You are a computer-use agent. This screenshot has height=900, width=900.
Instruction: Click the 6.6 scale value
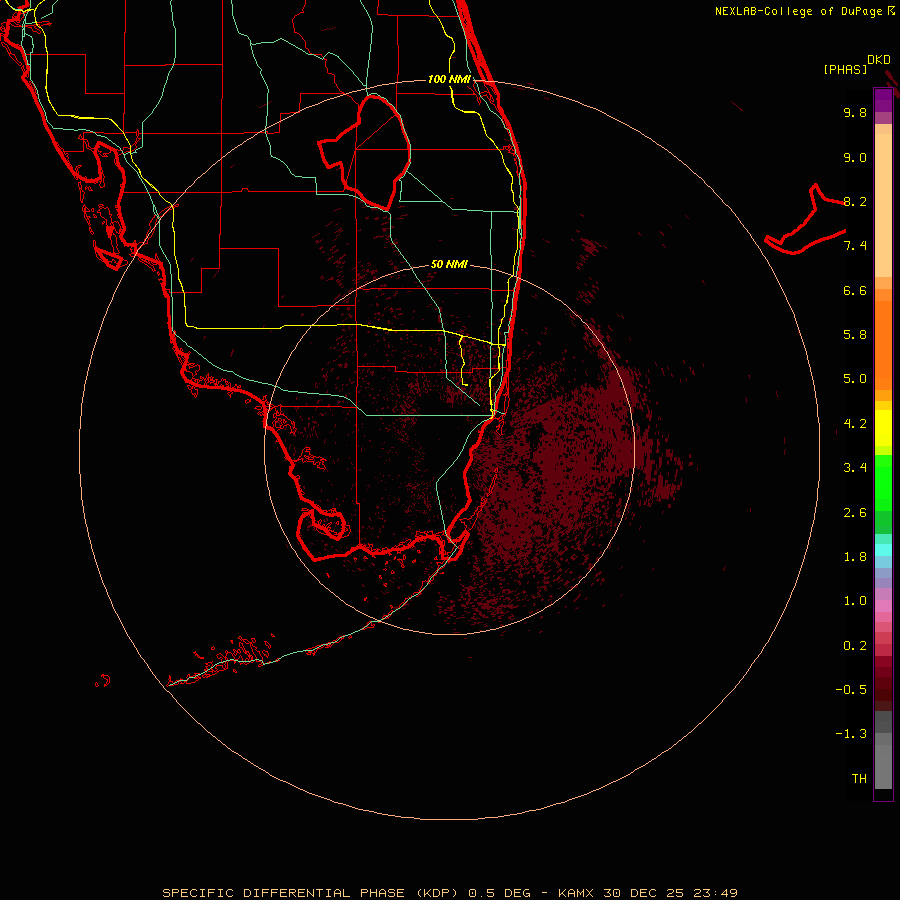coord(855,290)
